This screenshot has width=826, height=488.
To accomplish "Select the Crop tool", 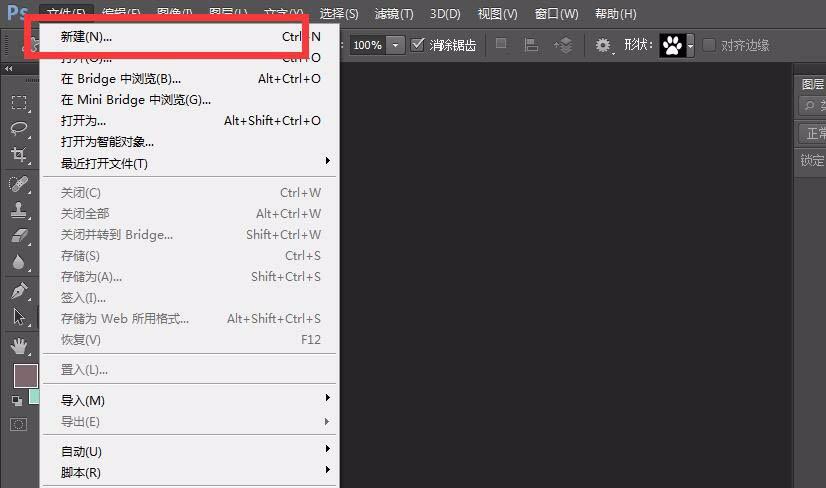I will point(19,154).
